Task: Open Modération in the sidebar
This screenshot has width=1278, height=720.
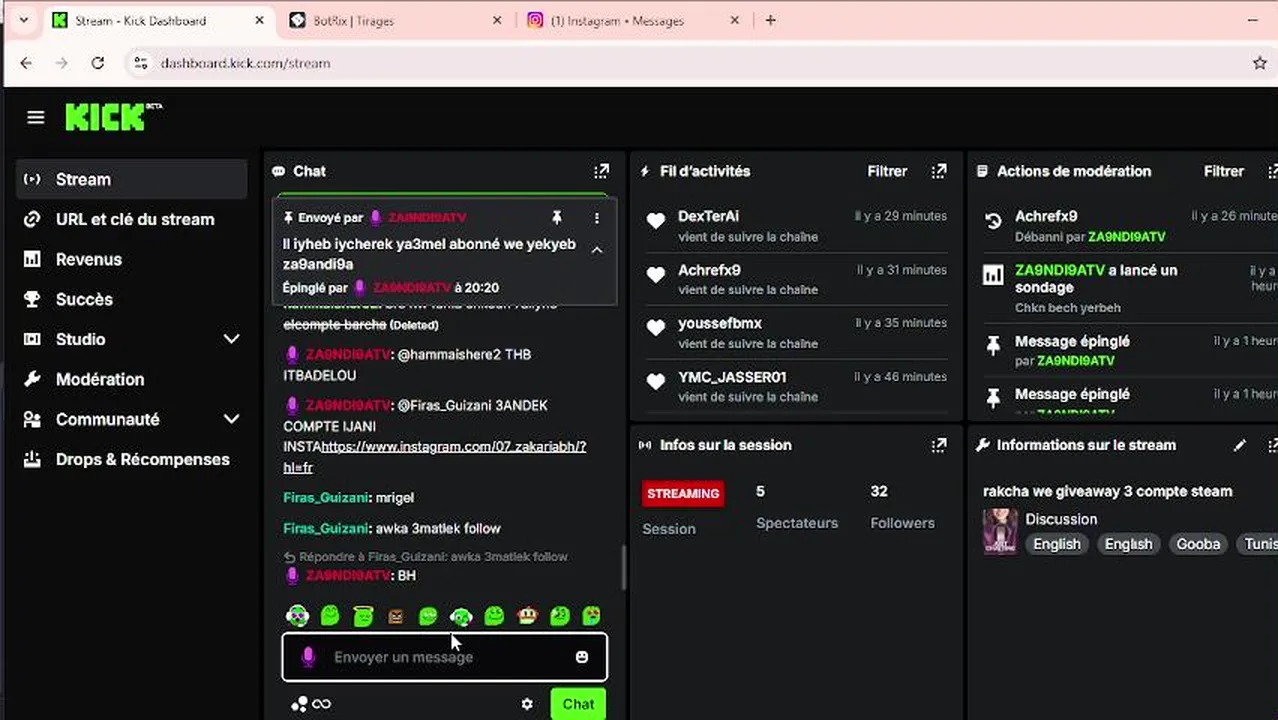Action: [x=132, y=379]
